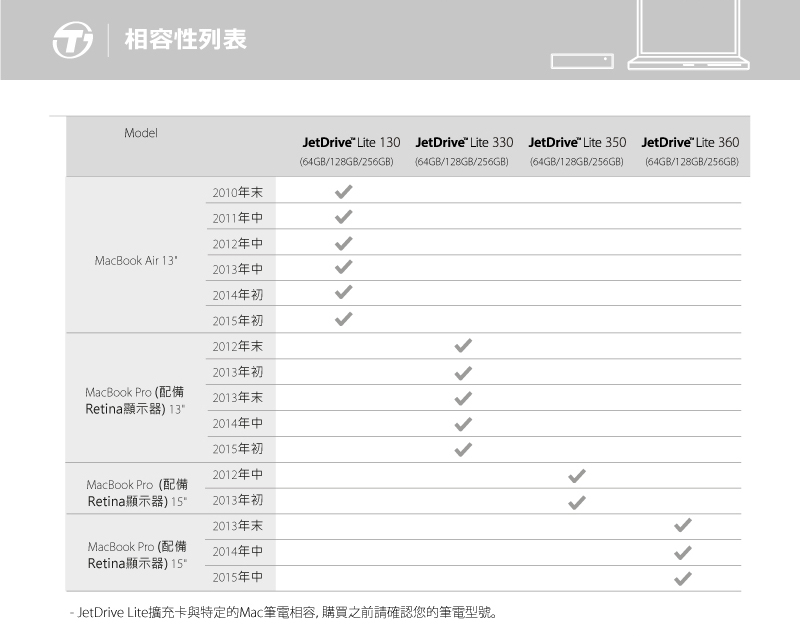Image resolution: width=800 pixels, height=636 pixels.
Task: Click checkmark in the 2011年中 row
Action: click(343, 217)
